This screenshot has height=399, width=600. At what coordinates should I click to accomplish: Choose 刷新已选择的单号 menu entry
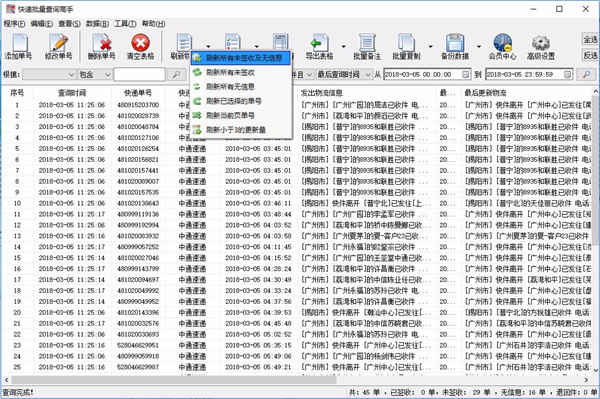coord(241,101)
